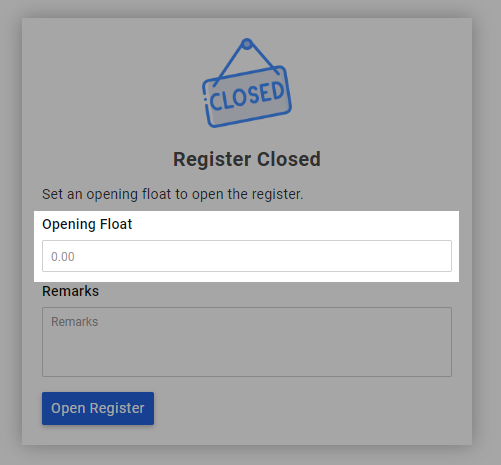
Task: Click the sign's right hanging string
Action: pyautogui.click(x=265, y=59)
